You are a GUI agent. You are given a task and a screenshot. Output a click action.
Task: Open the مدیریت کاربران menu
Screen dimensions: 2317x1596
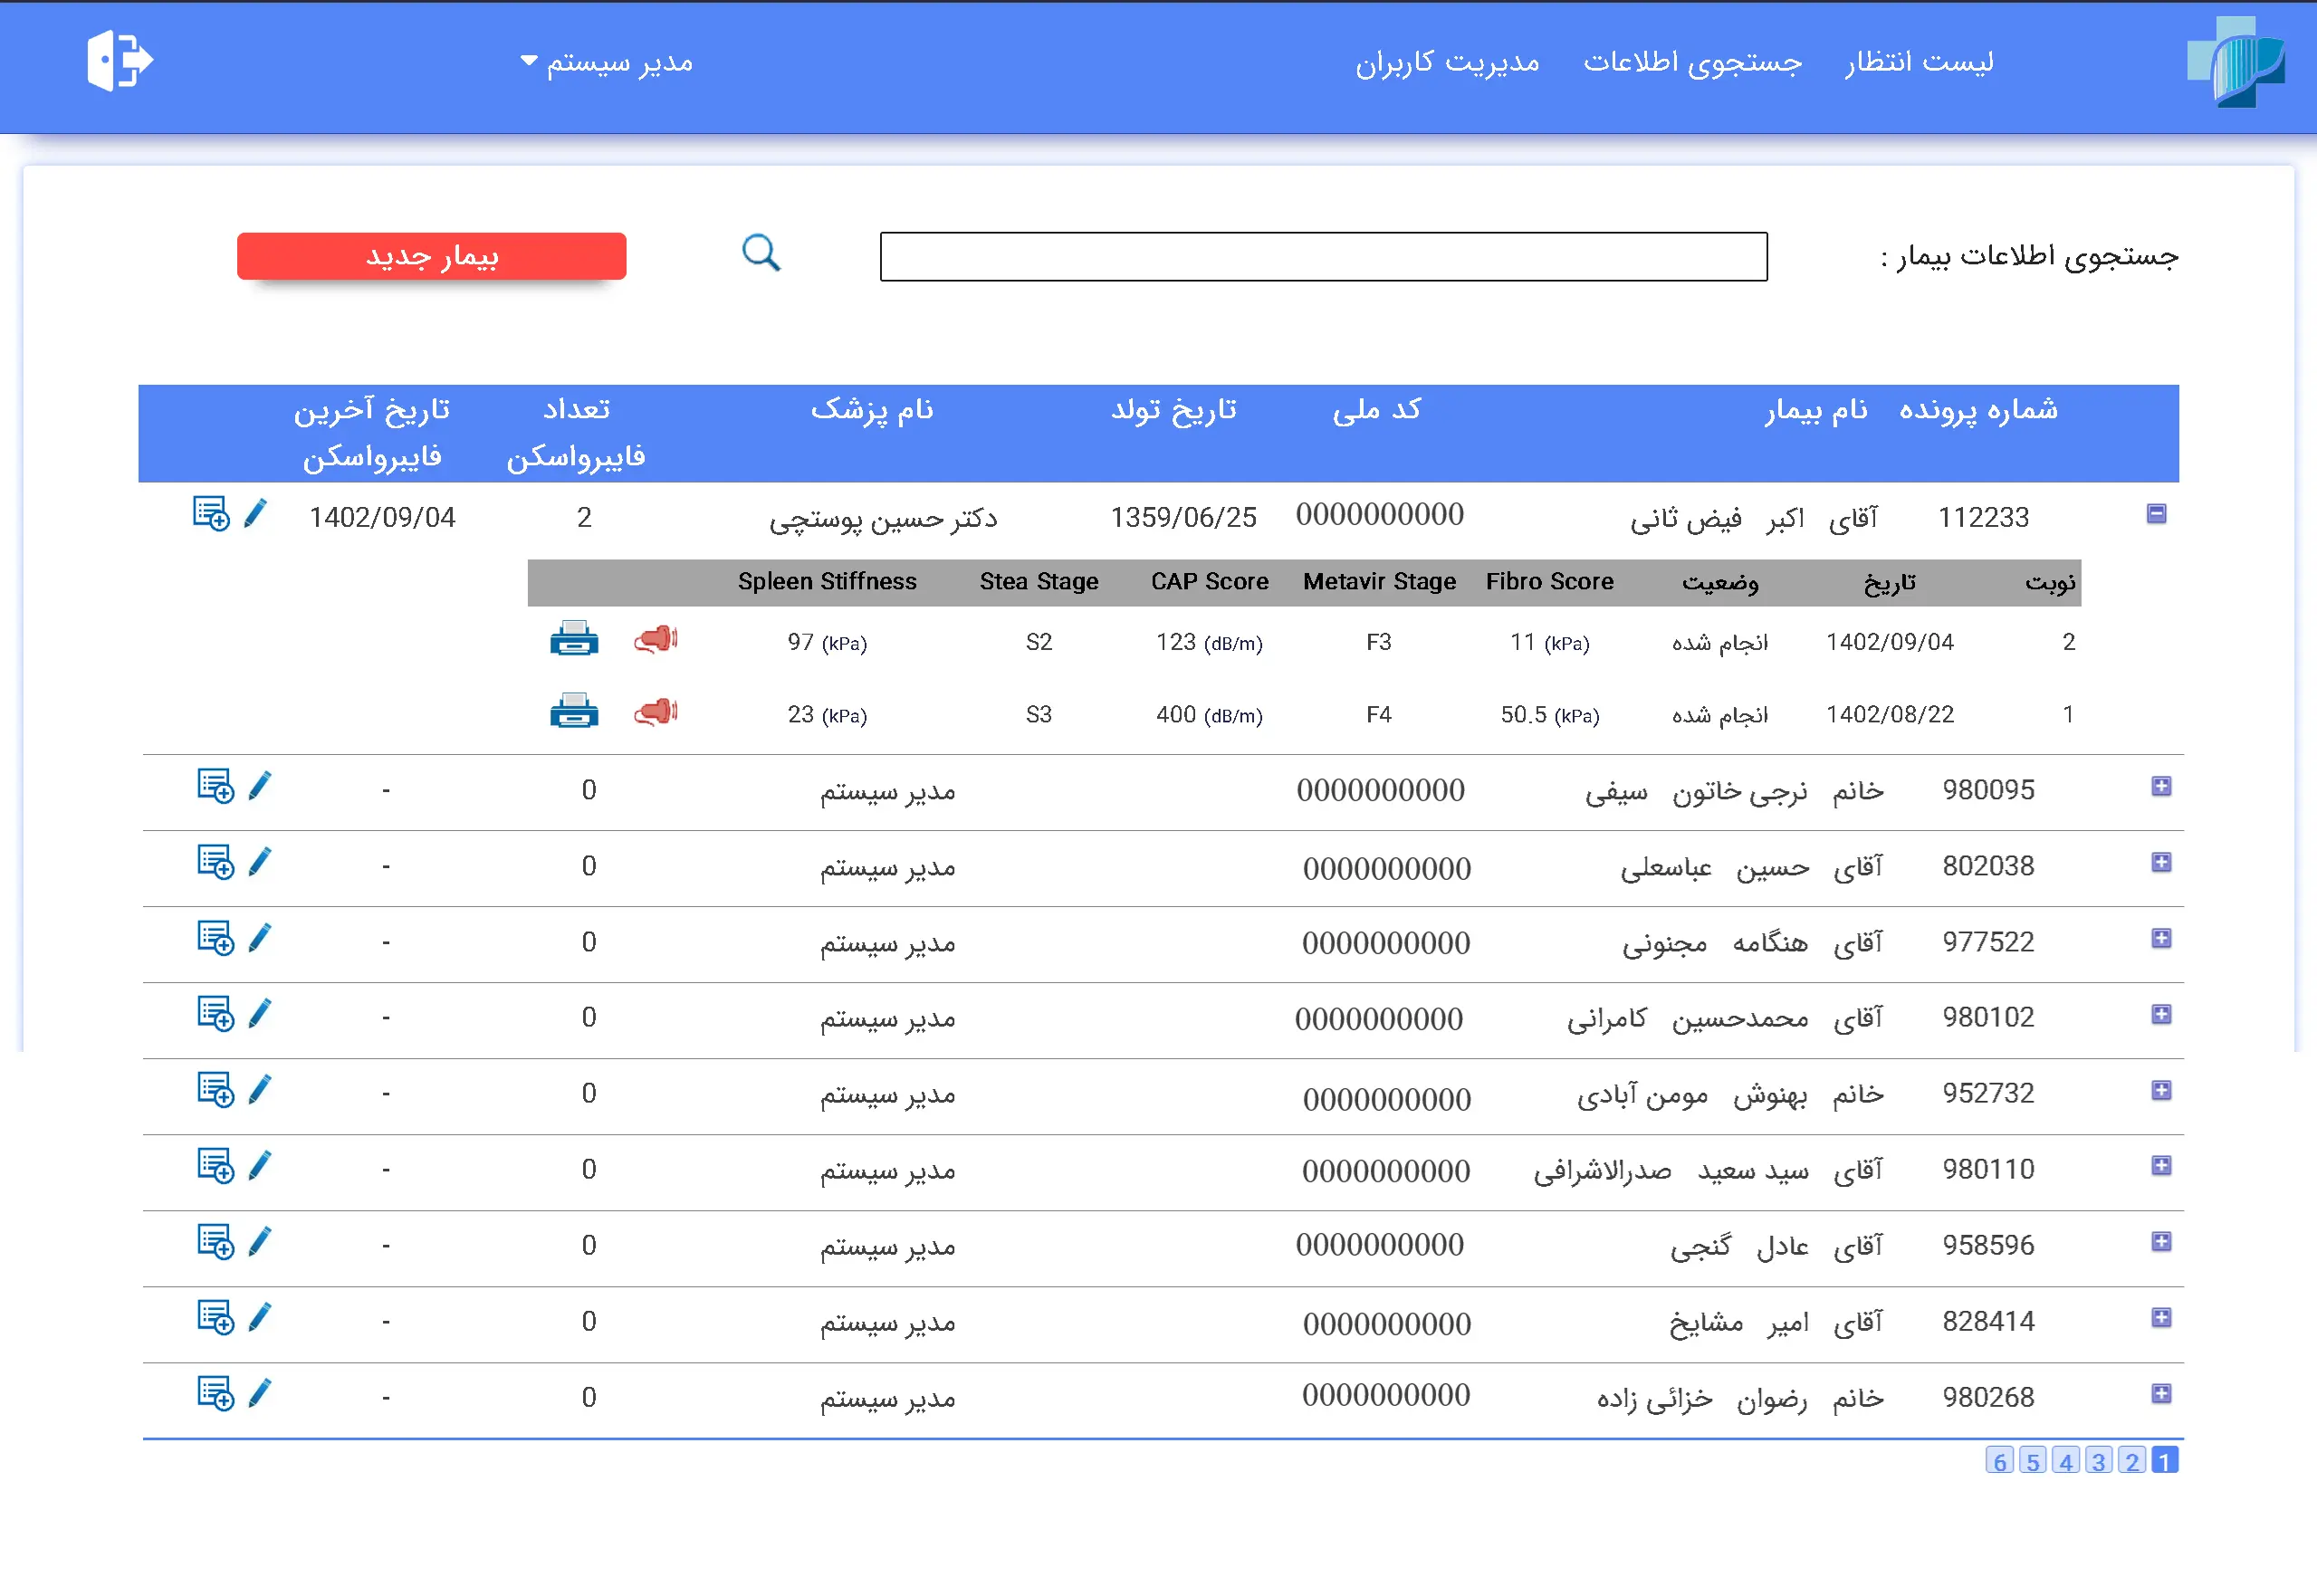tap(1446, 62)
